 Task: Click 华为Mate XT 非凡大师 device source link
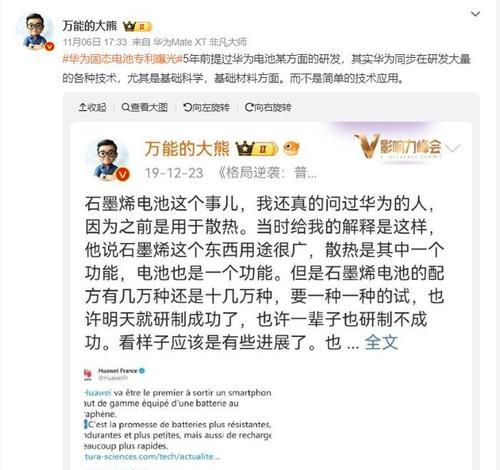click(x=200, y=42)
